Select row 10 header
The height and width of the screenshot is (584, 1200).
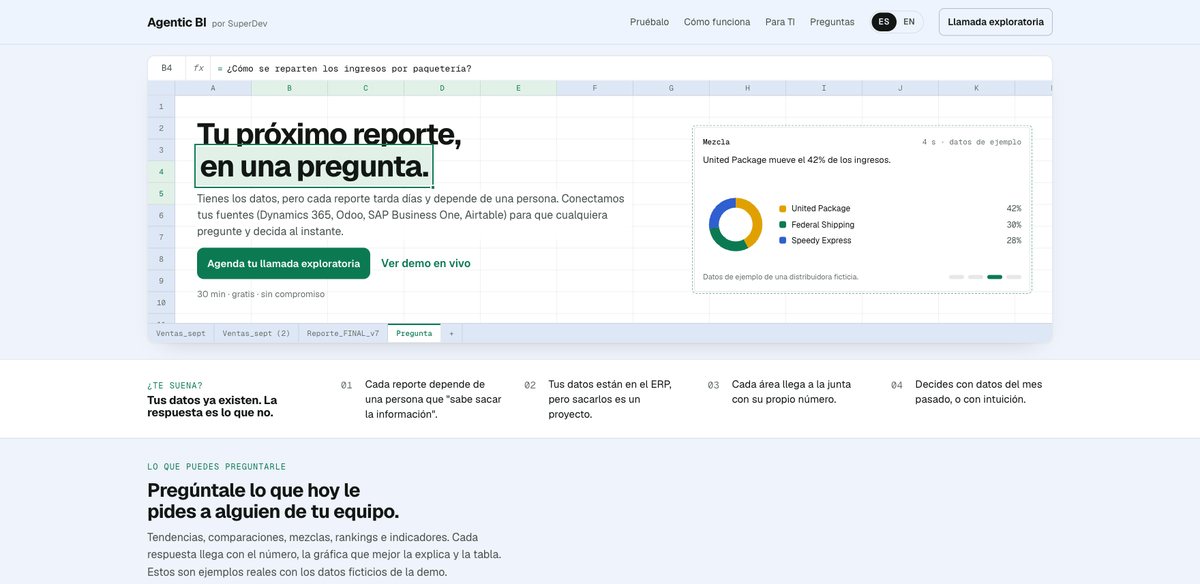click(x=161, y=302)
